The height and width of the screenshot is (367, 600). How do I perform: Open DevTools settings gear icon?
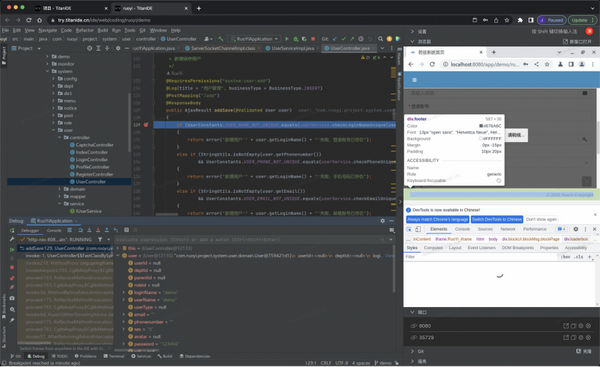tap(576, 229)
